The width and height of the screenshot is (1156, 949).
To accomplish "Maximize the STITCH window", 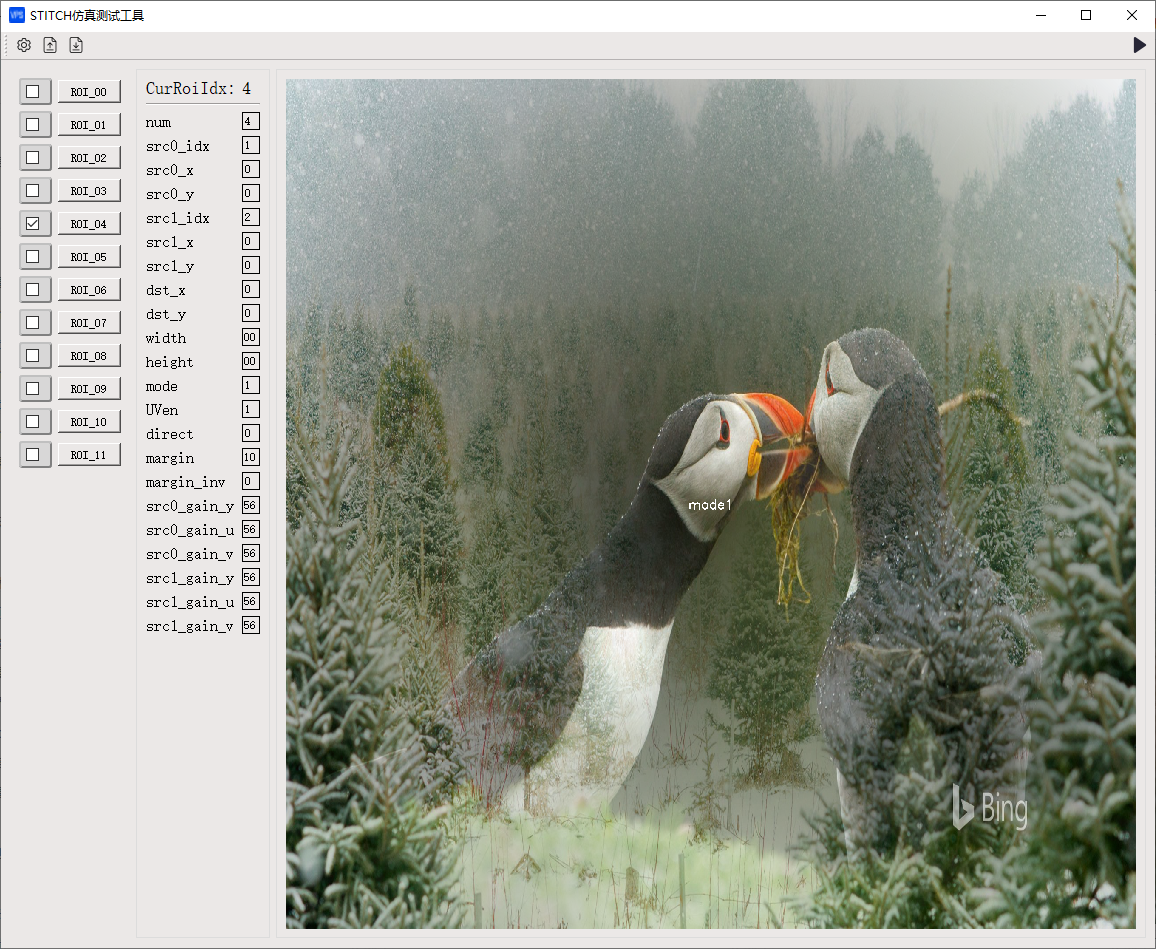I will click(x=1086, y=15).
